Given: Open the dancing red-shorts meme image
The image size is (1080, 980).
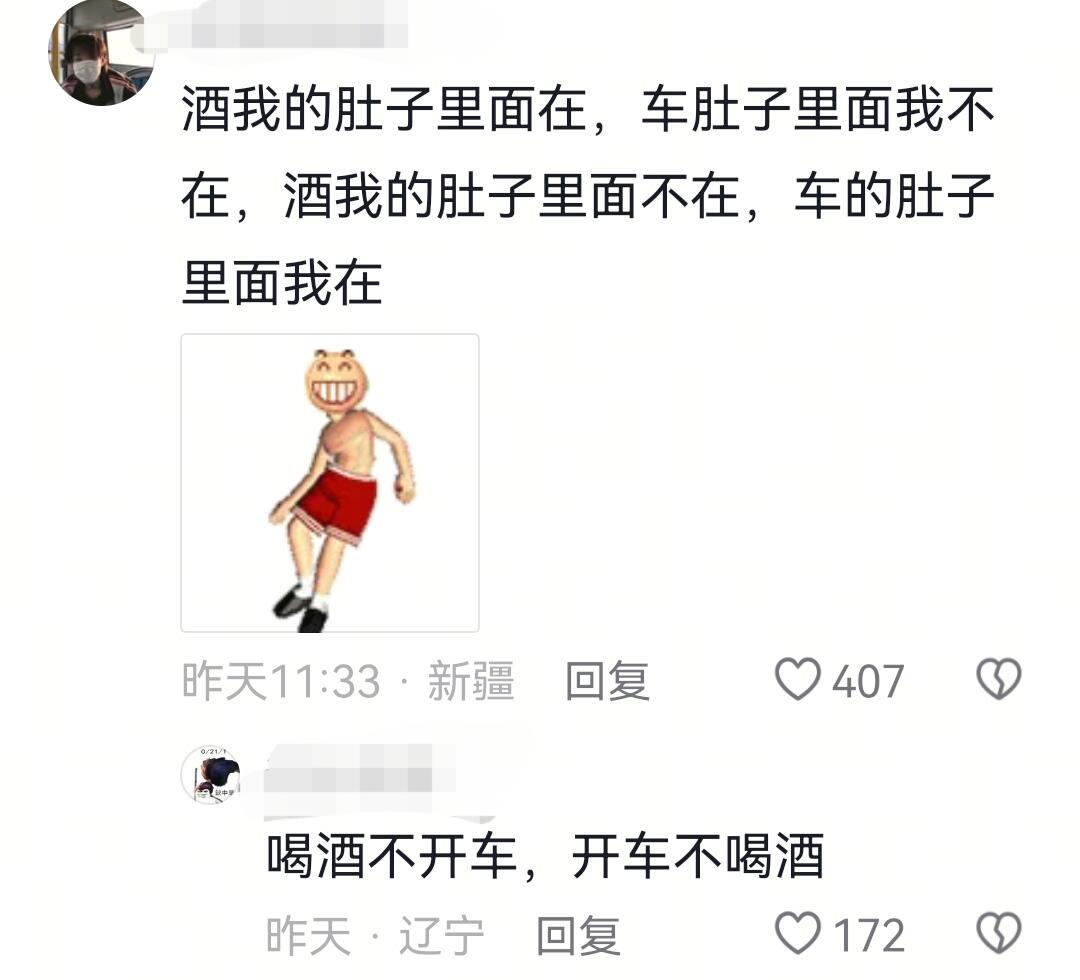Looking at the screenshot, I should [x=330, y=483].
